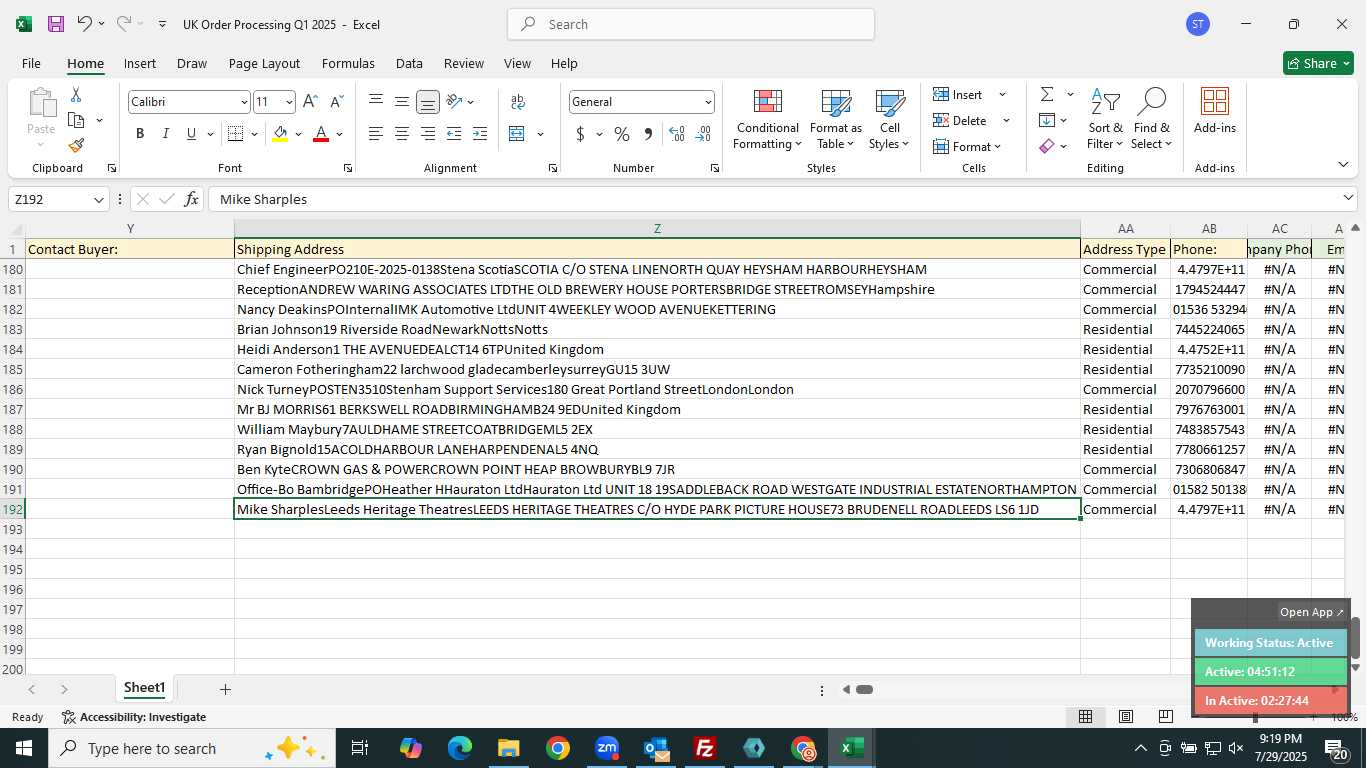Click Accessibility: Investigate in status bar
Image resolution: width=1366 pixels, height=768 pixels.
[x=134, y=717]
